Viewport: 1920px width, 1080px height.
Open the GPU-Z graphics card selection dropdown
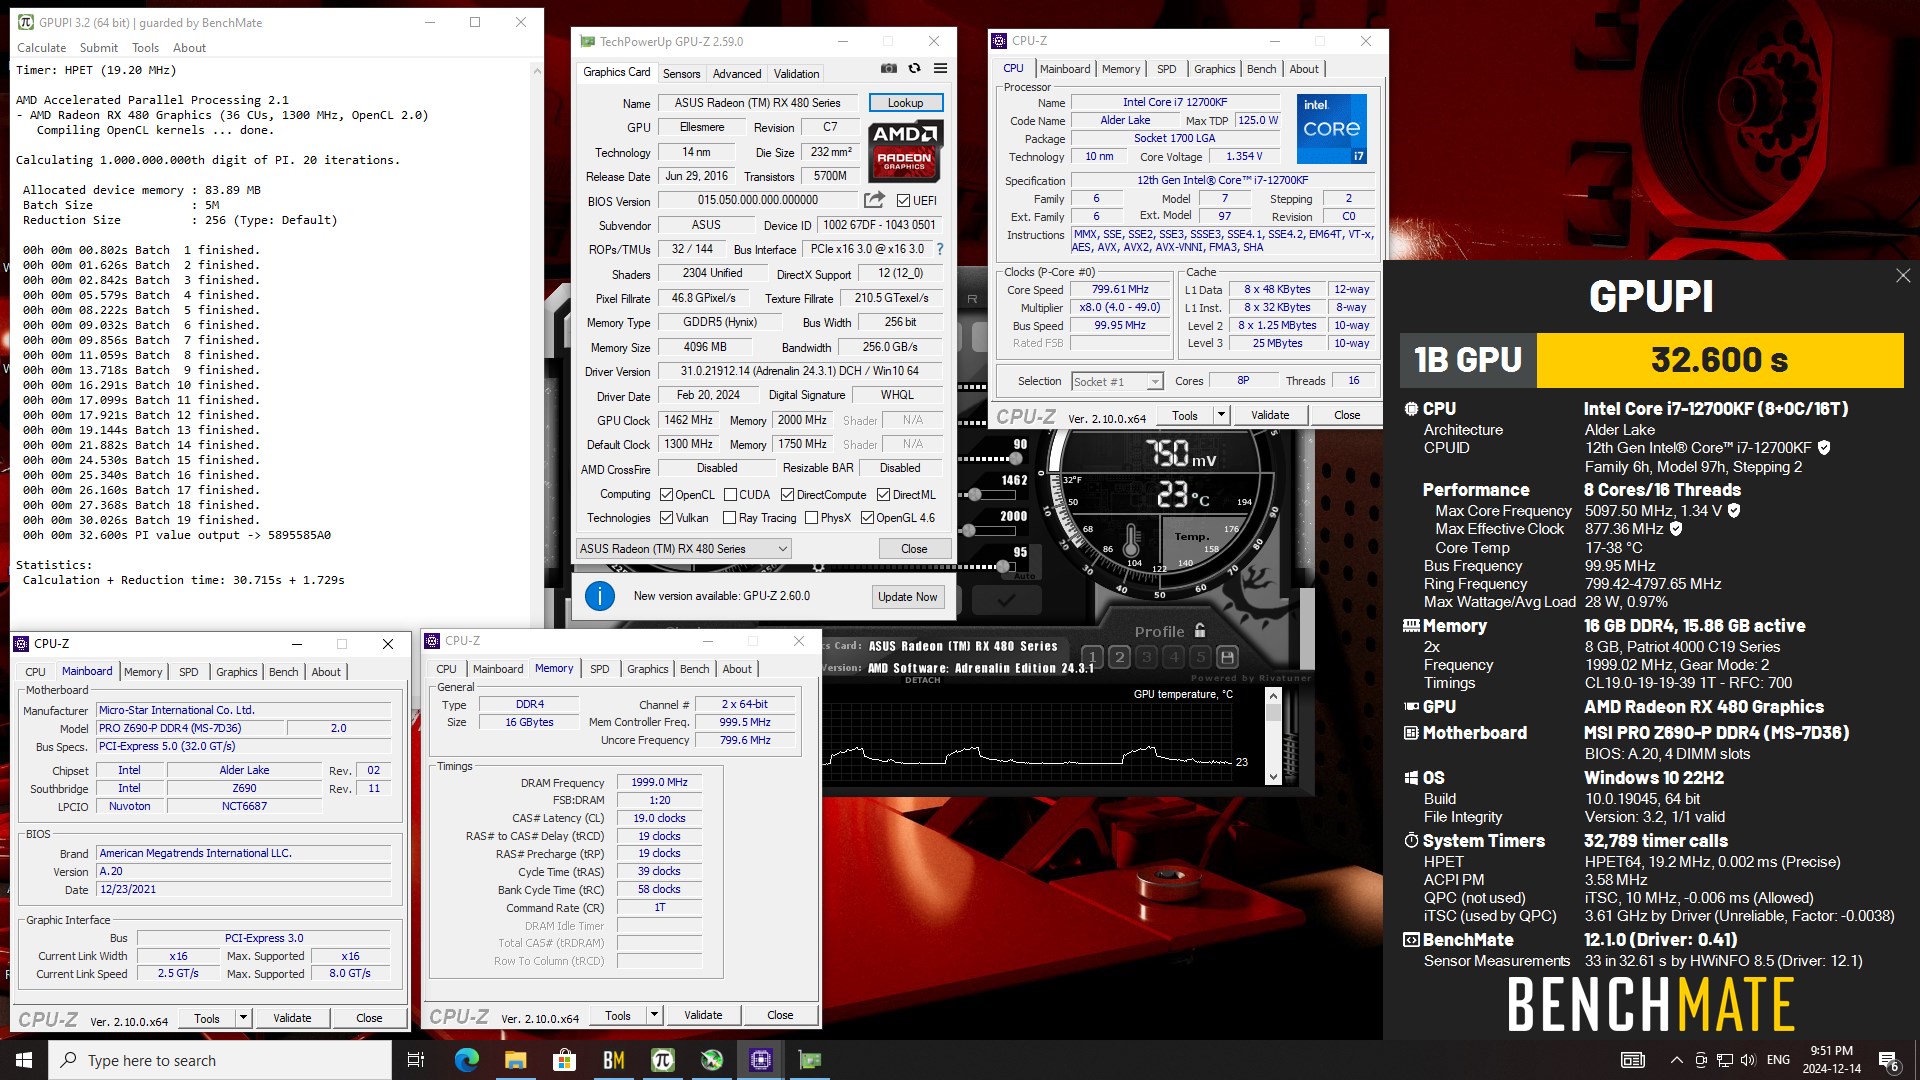point(684,549)
